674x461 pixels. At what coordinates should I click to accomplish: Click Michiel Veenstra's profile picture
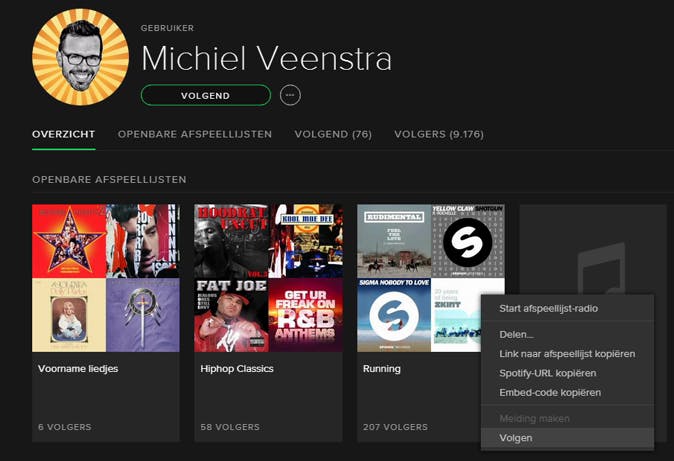click(80, 56)
